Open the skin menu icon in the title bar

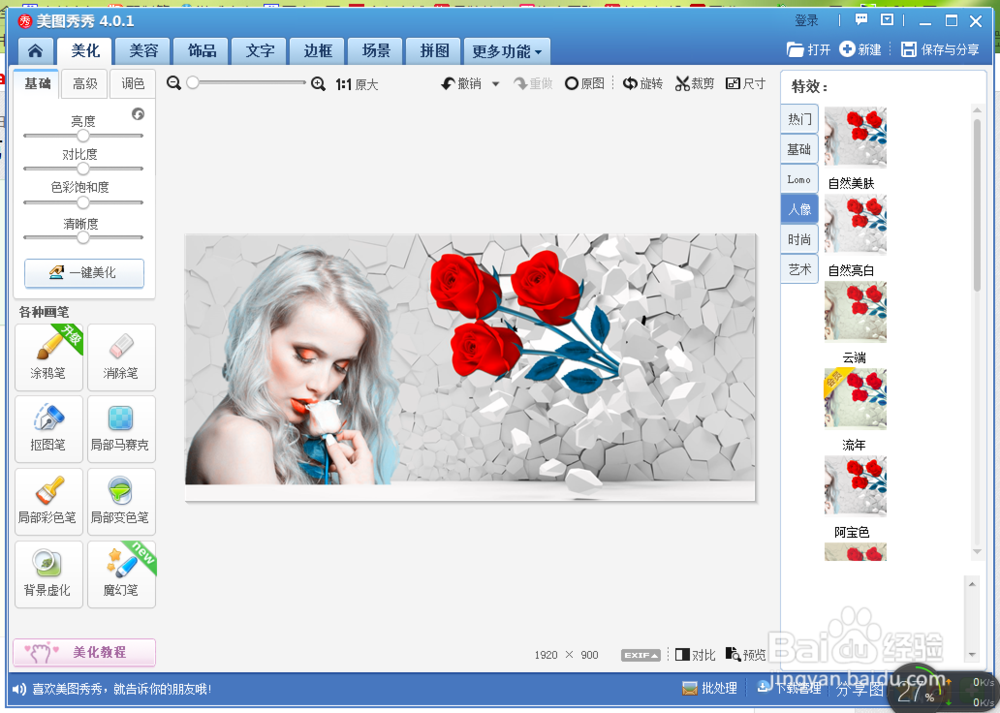[x=887, y=20]
